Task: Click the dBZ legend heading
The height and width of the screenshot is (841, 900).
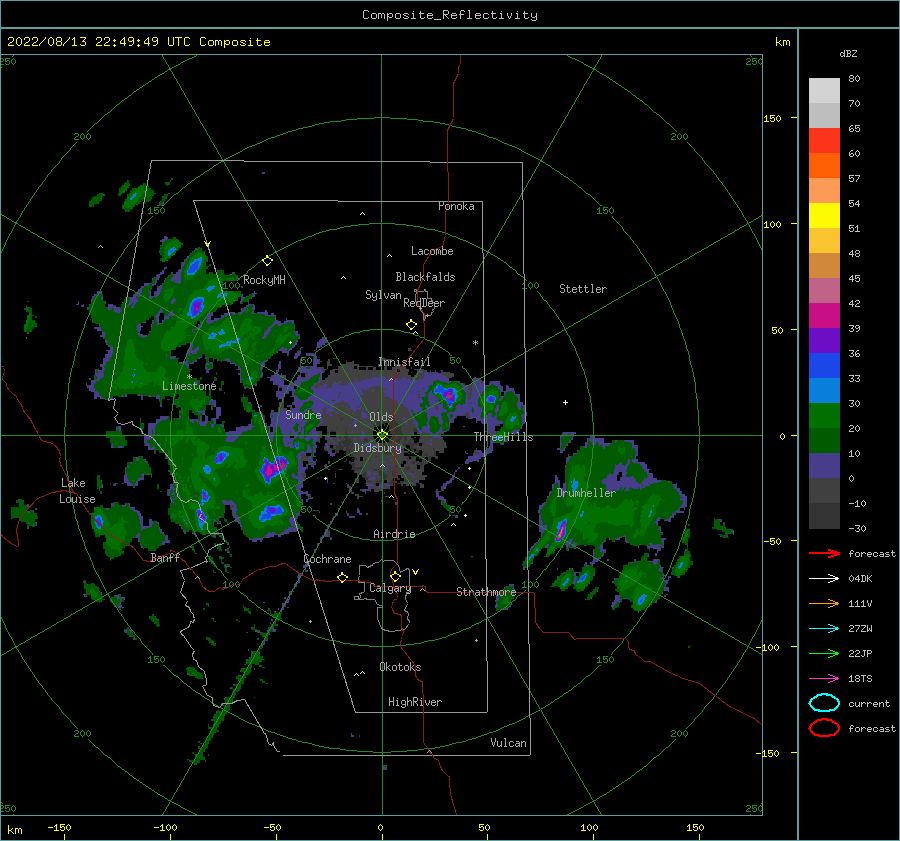Action: pyautogui.click(x=848, y=53)
